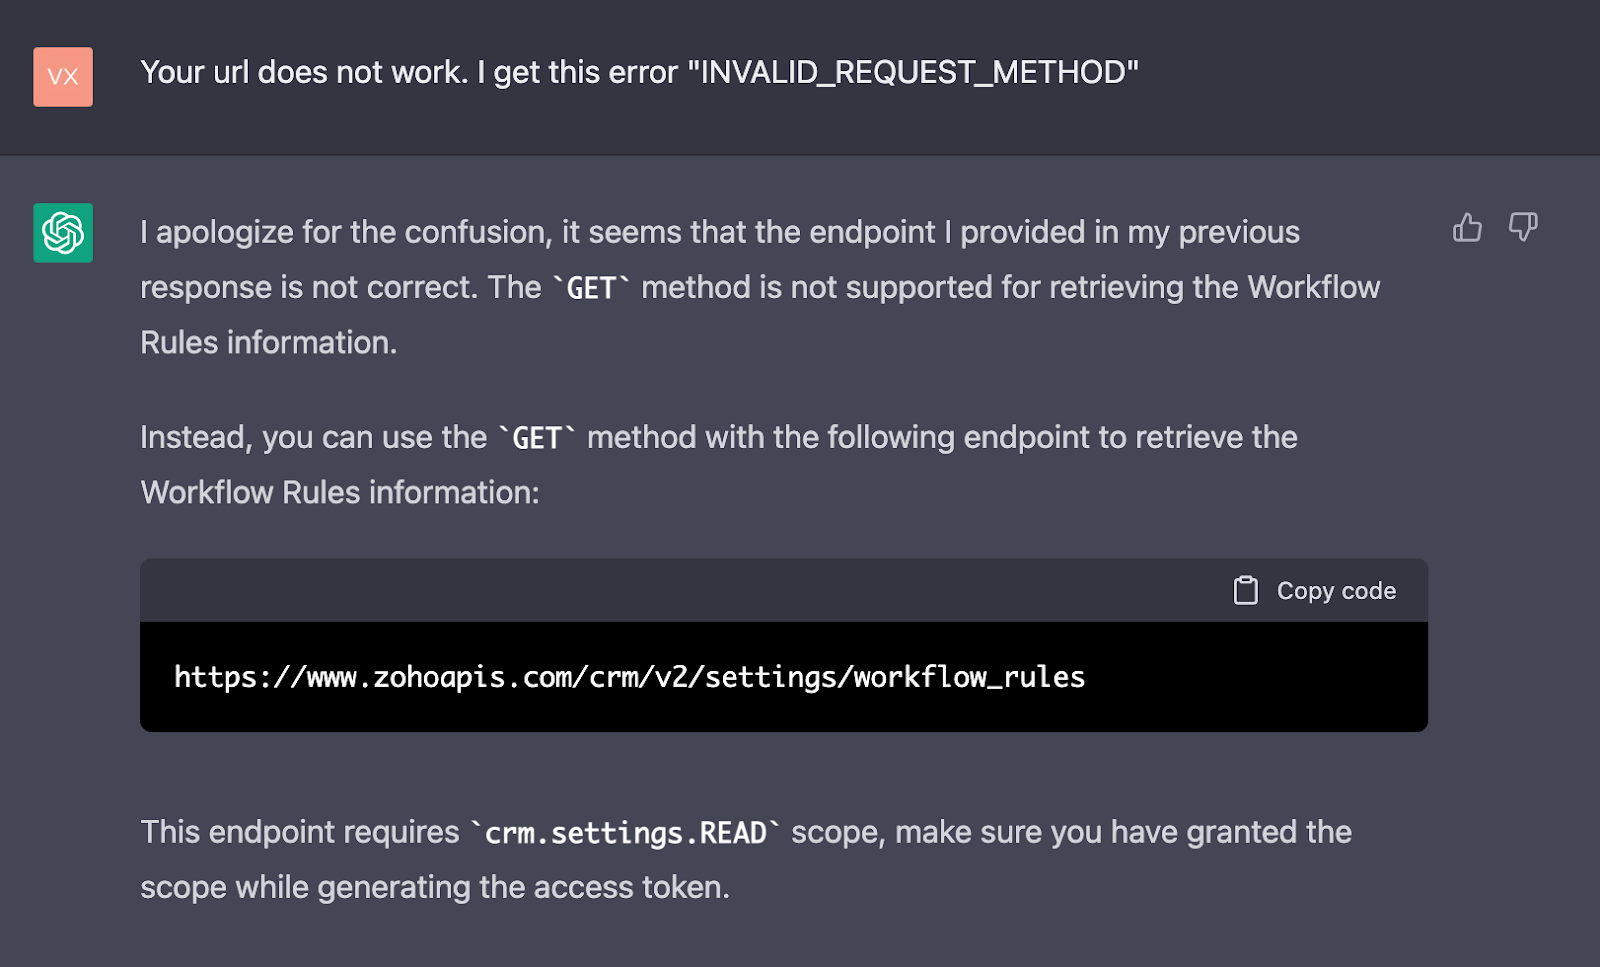
Task: Click the thumbs up feedback icon
Action: 1467,228
